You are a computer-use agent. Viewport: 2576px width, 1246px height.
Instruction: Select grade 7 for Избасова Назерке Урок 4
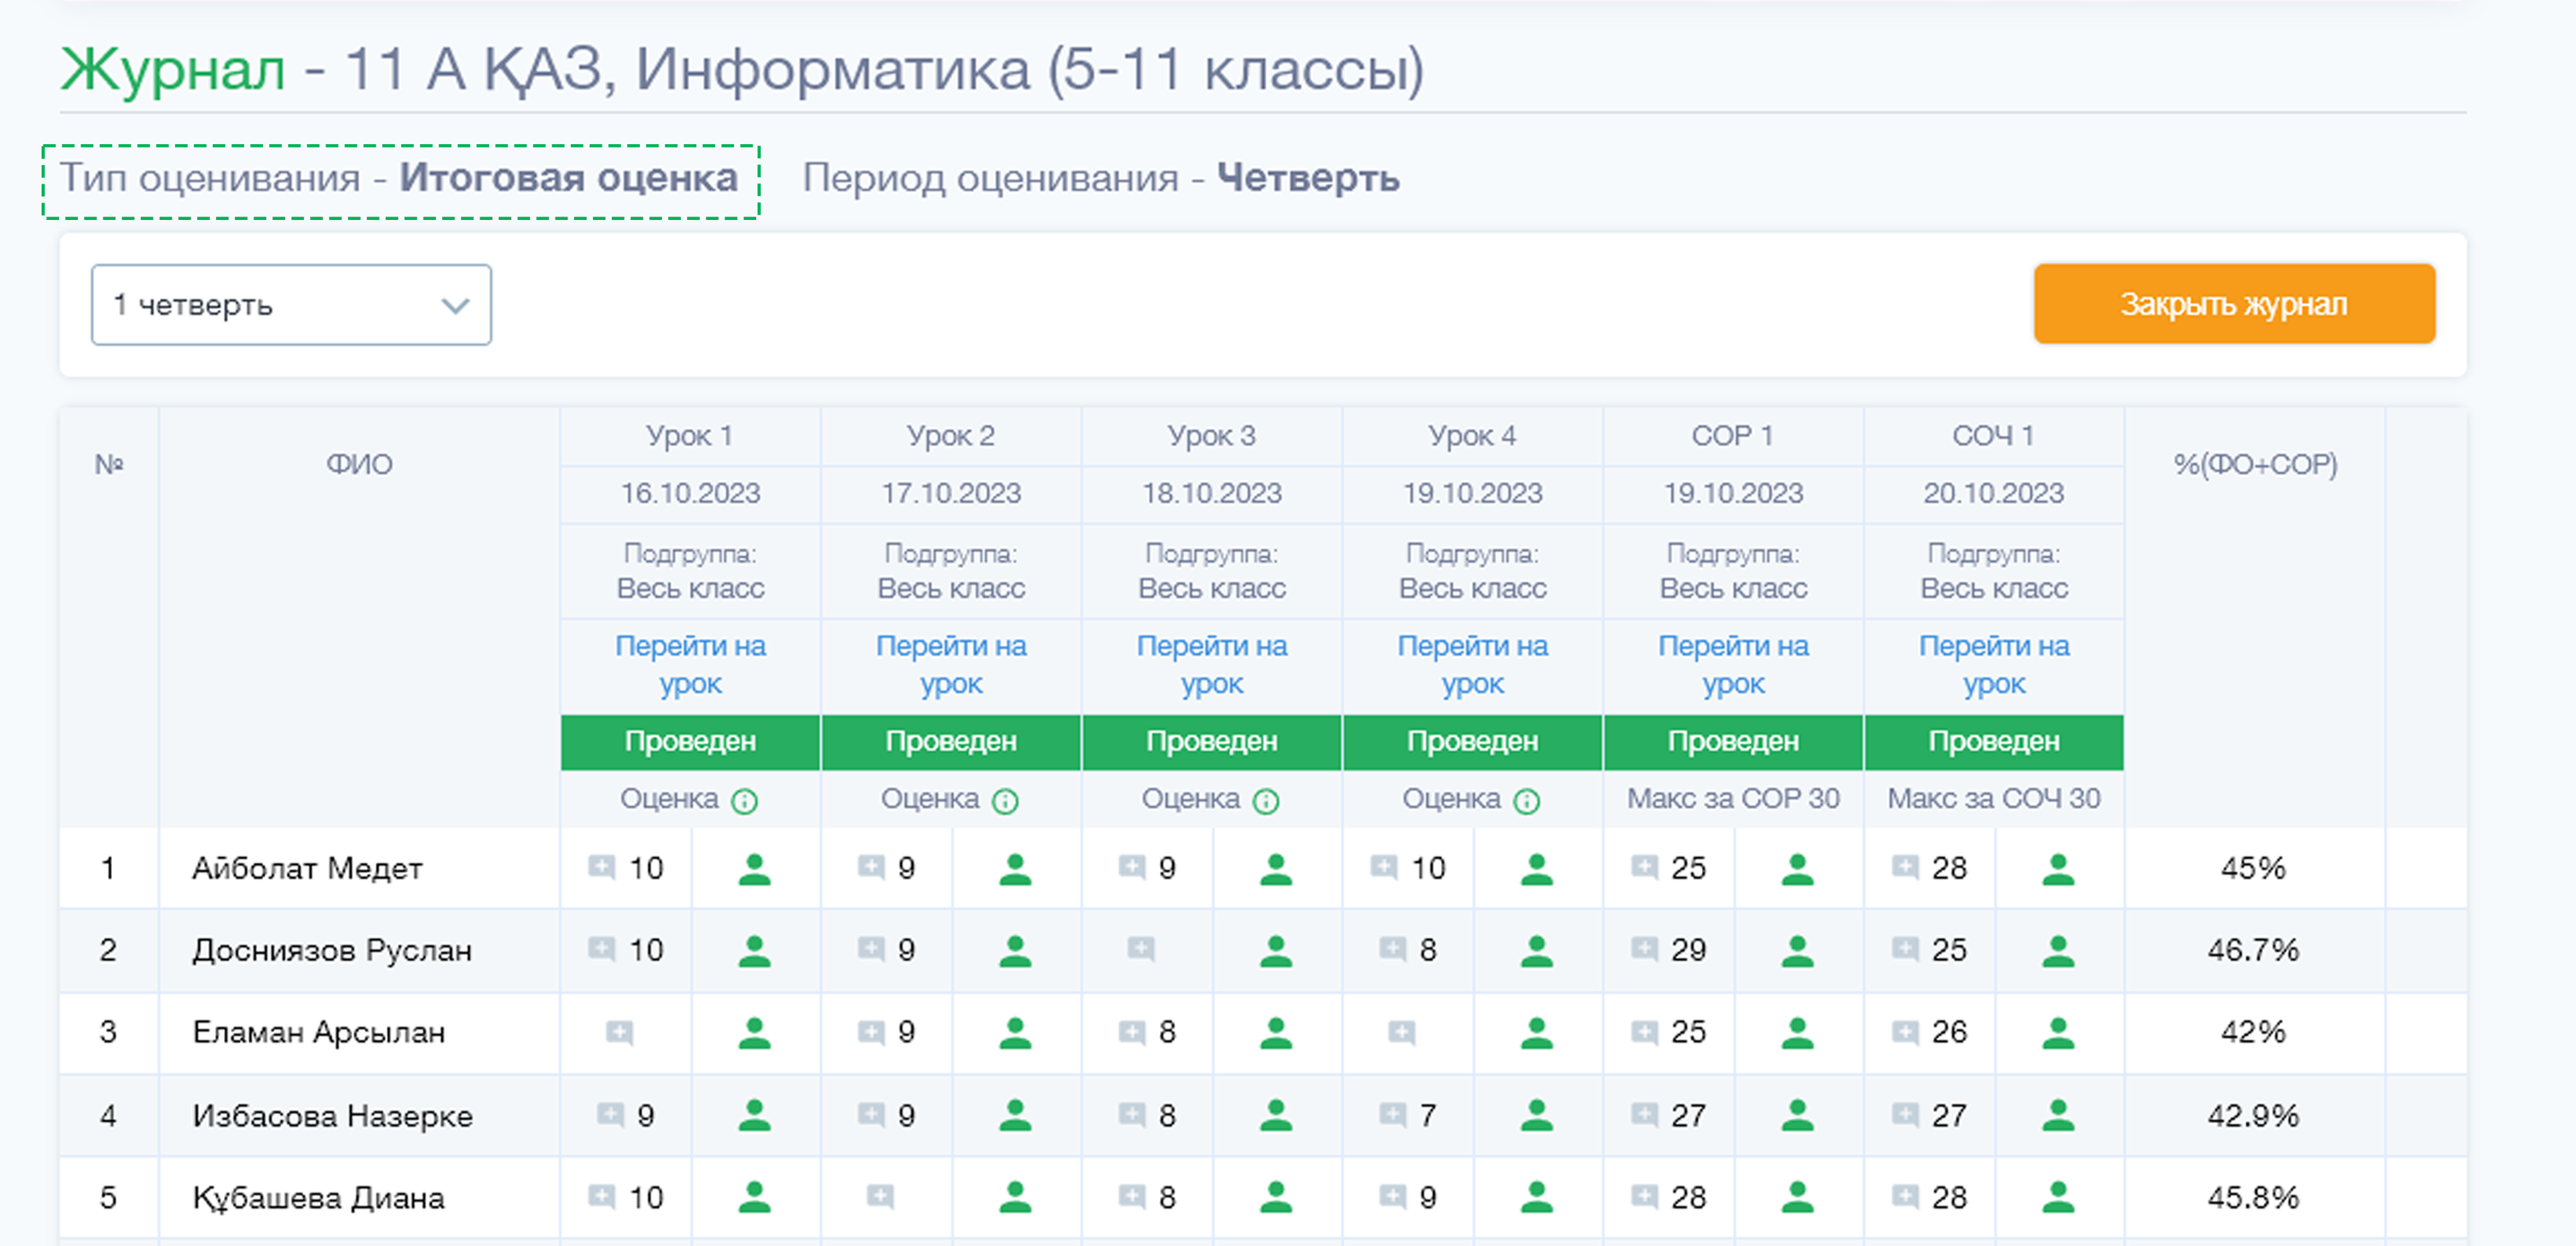point(1428,1116)
